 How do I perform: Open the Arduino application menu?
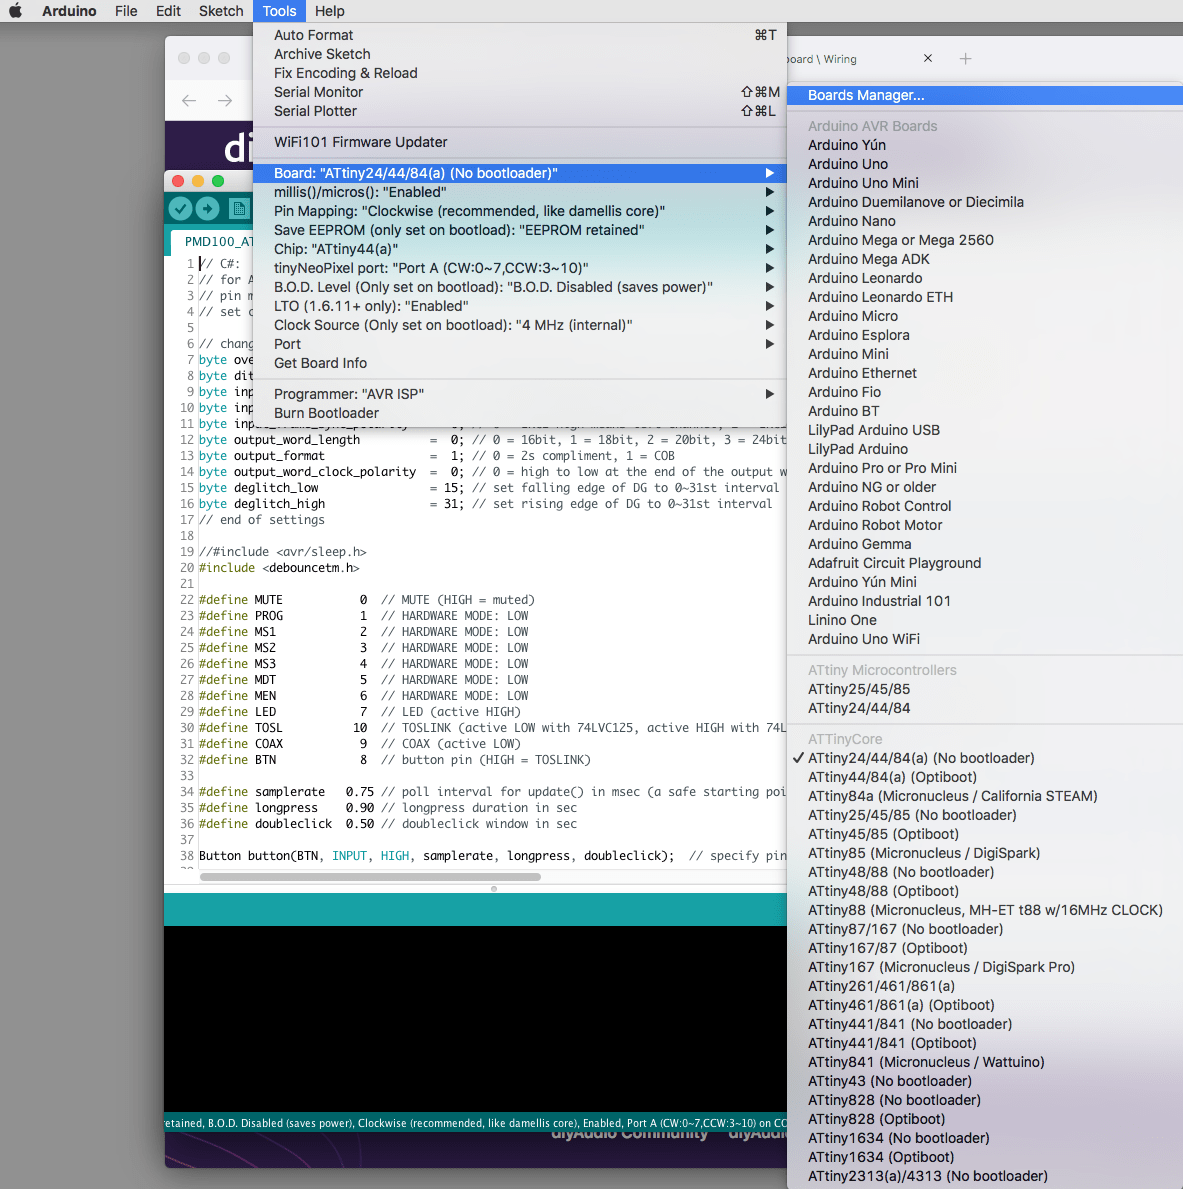pos(69,11)
